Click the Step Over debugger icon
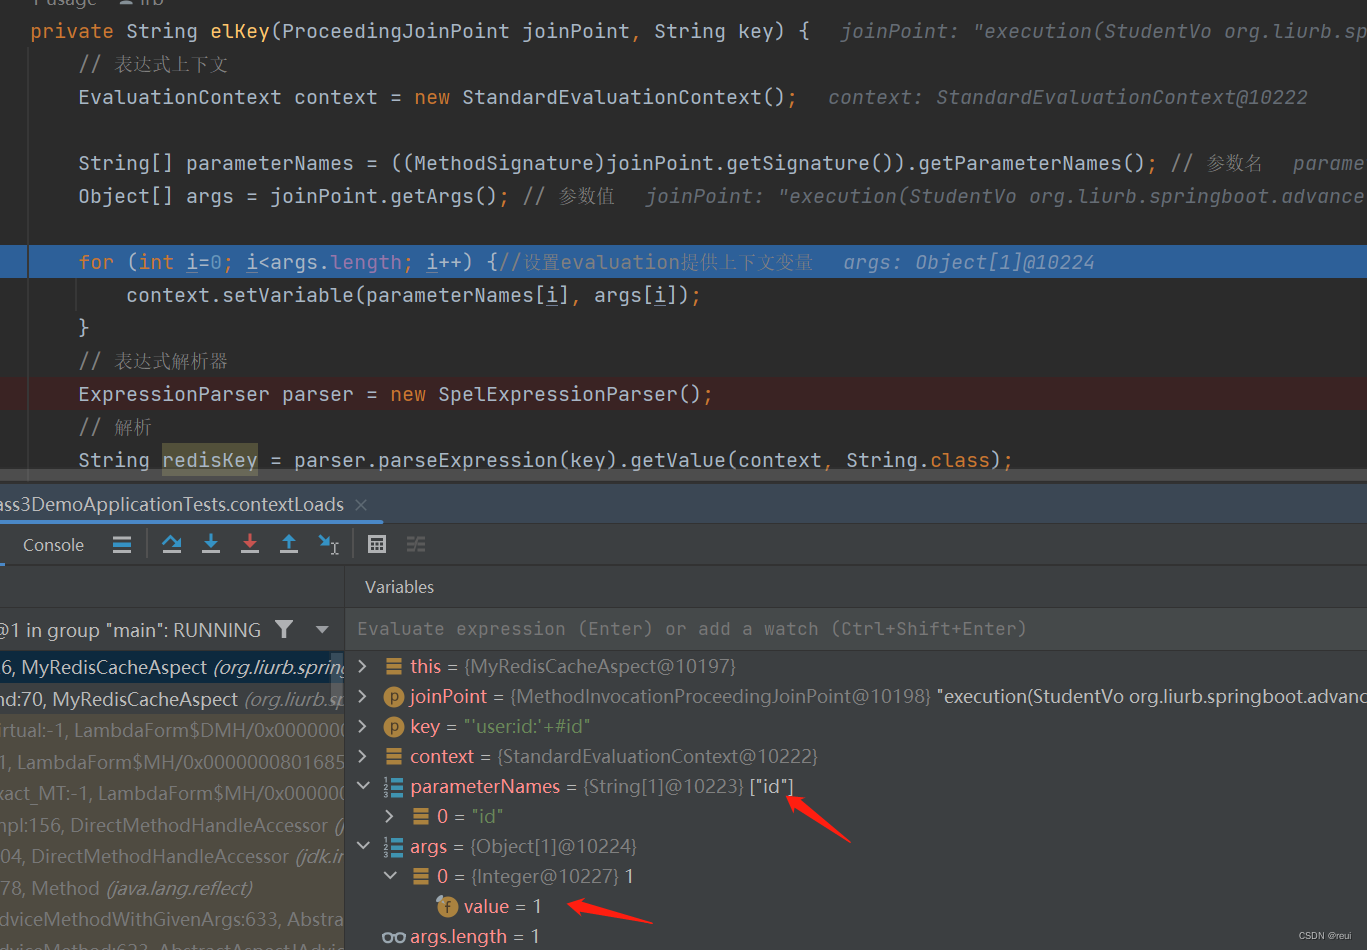Screen dimensions: 1367x950 point(171,544)
